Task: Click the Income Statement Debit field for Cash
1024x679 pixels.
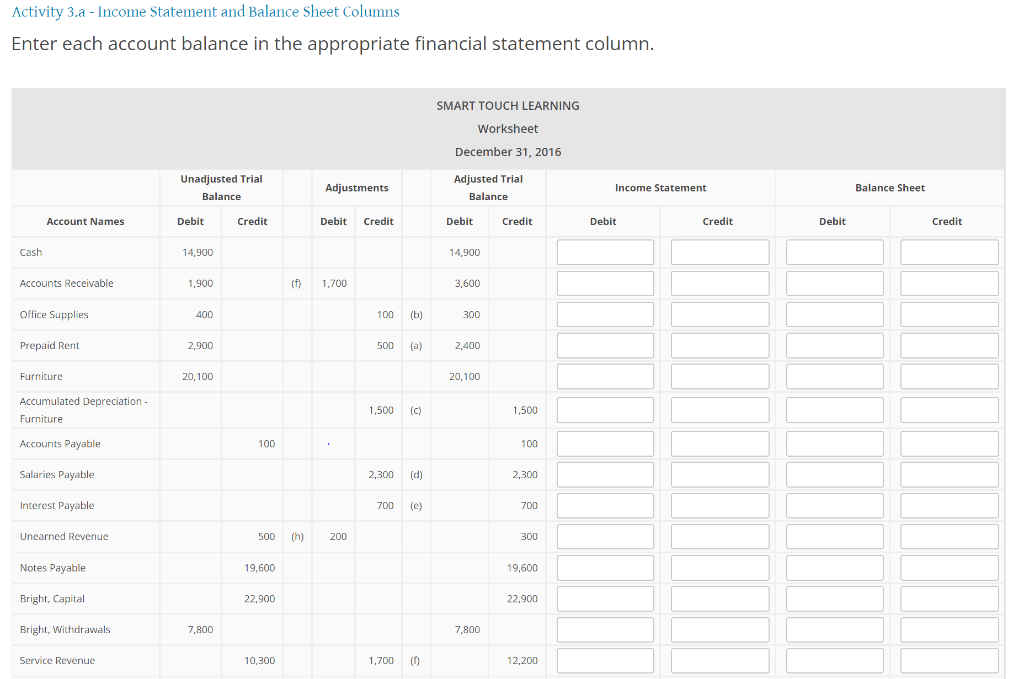Action: click(604, 252)
